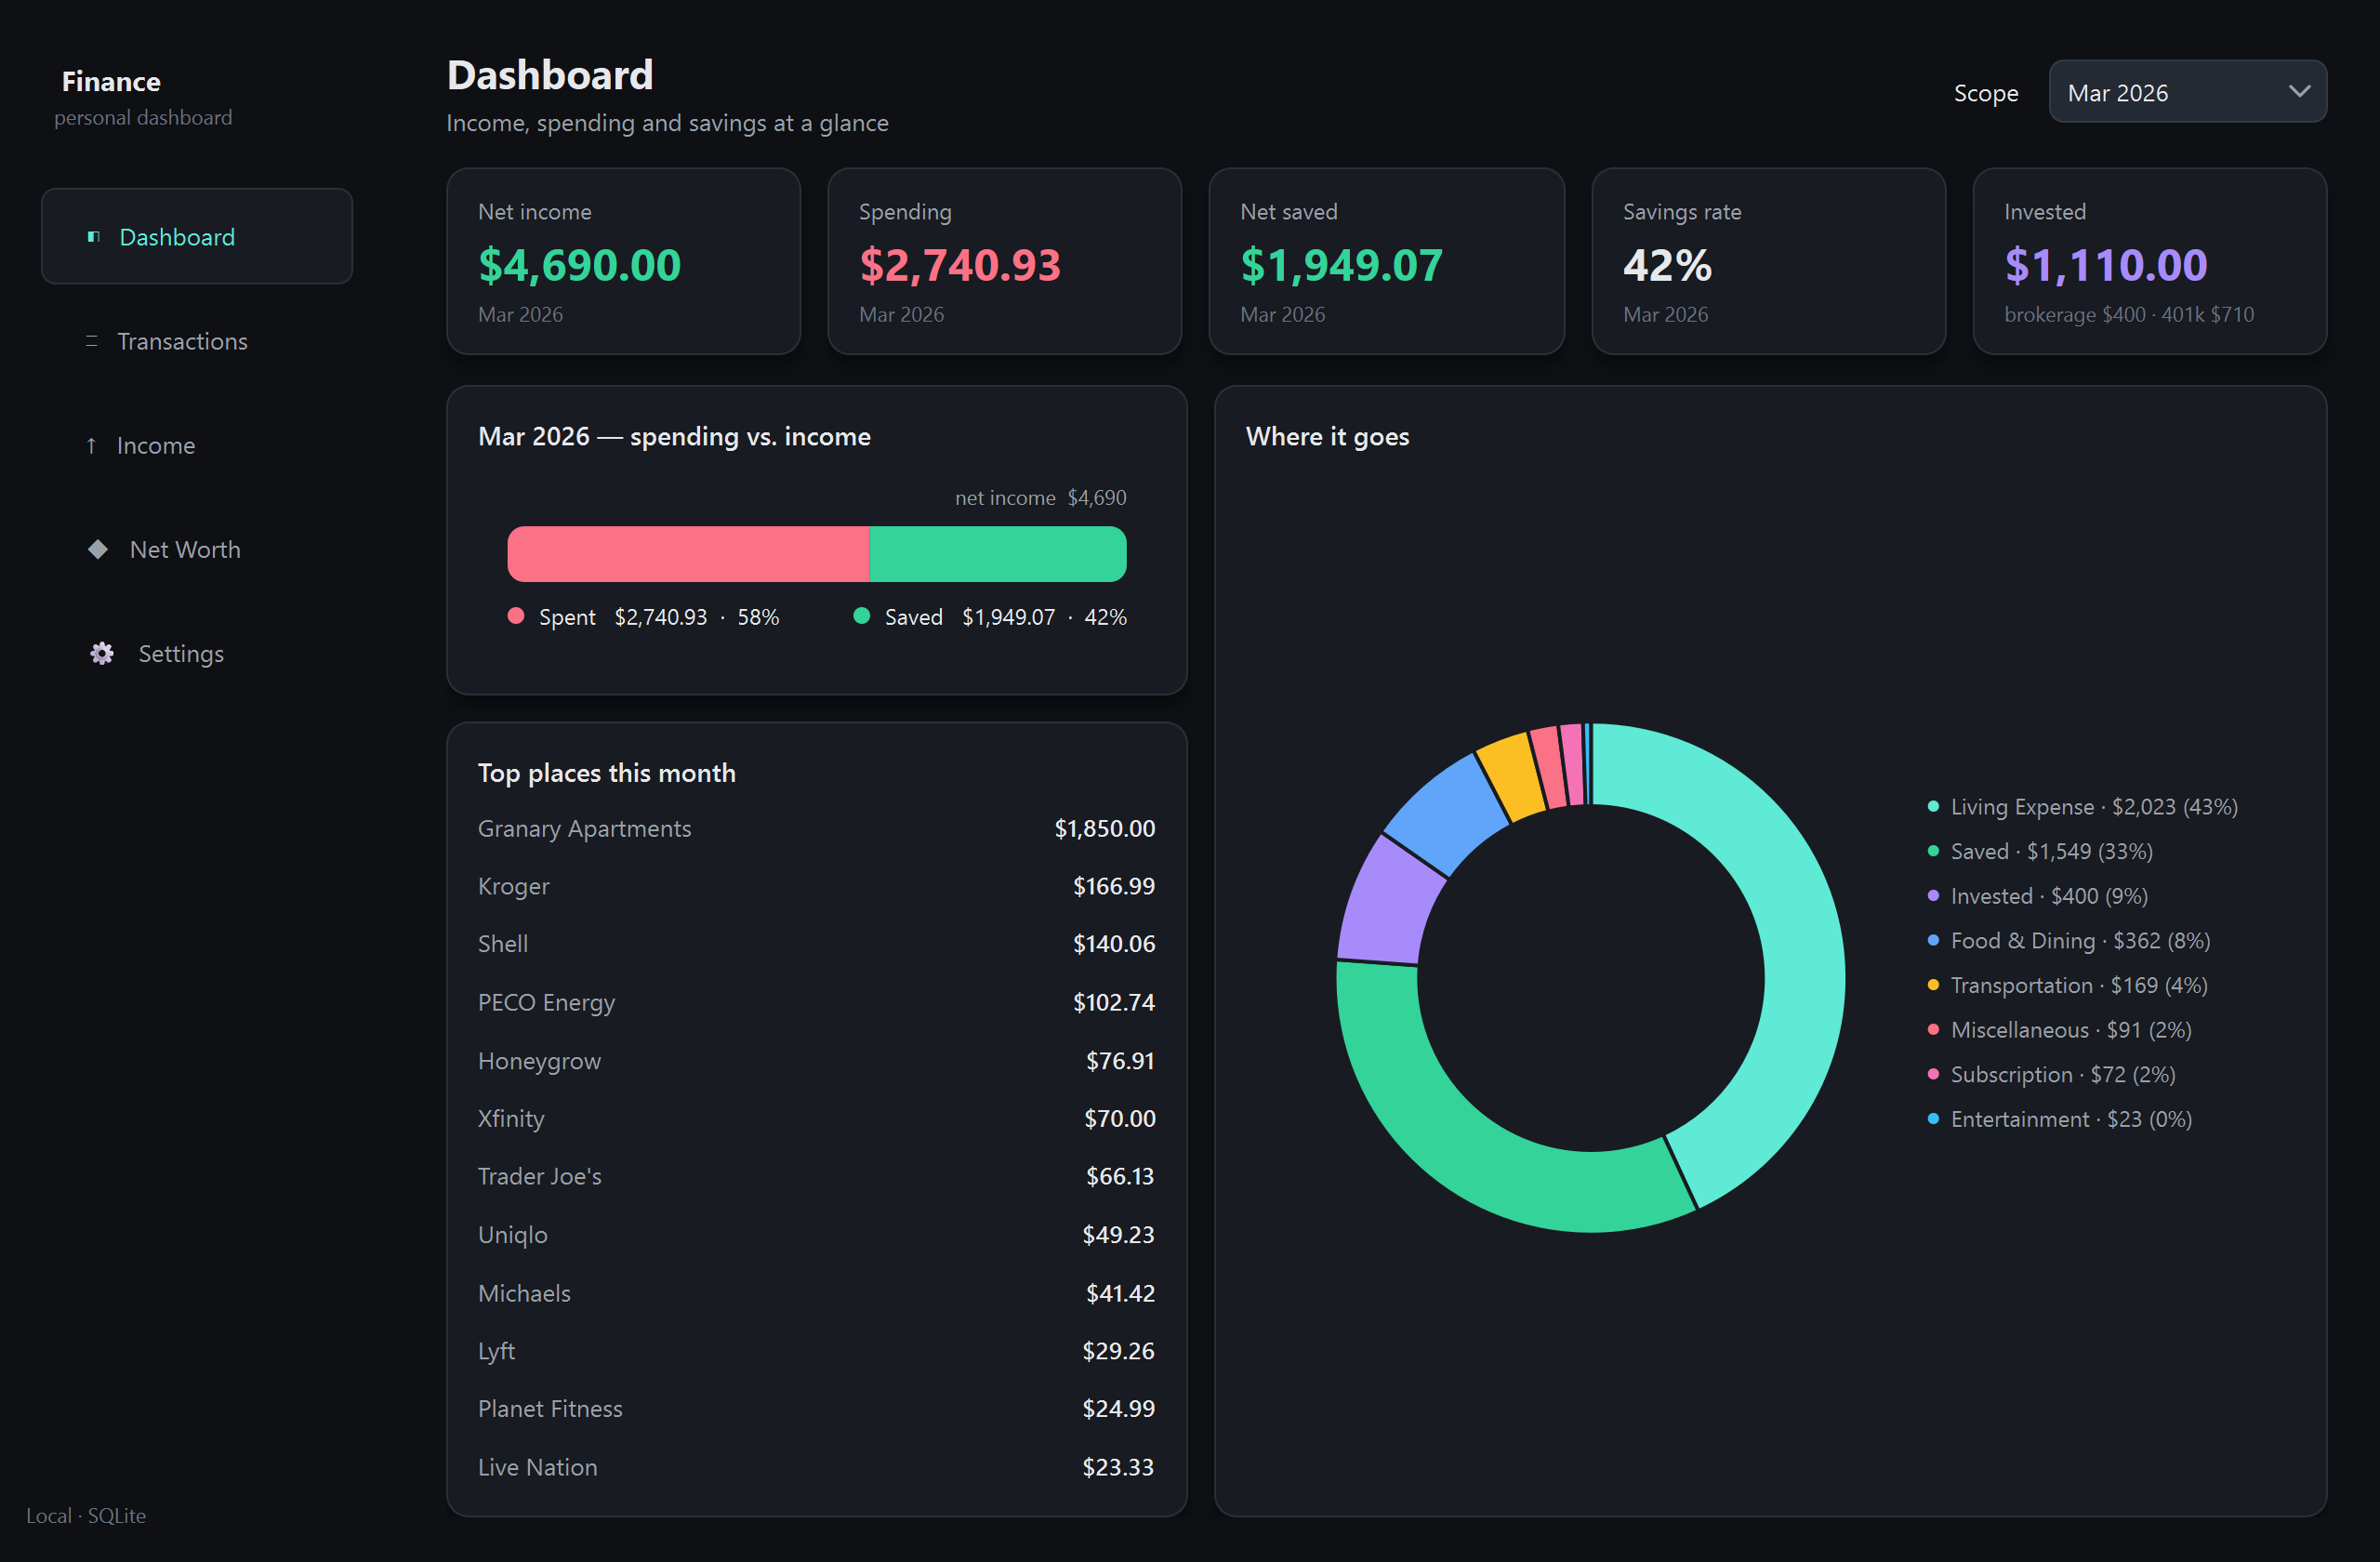Click the Transportation legend entry
Image resolution: width=2380 pixels, height=1562 pixels.
pos(2067,985)
